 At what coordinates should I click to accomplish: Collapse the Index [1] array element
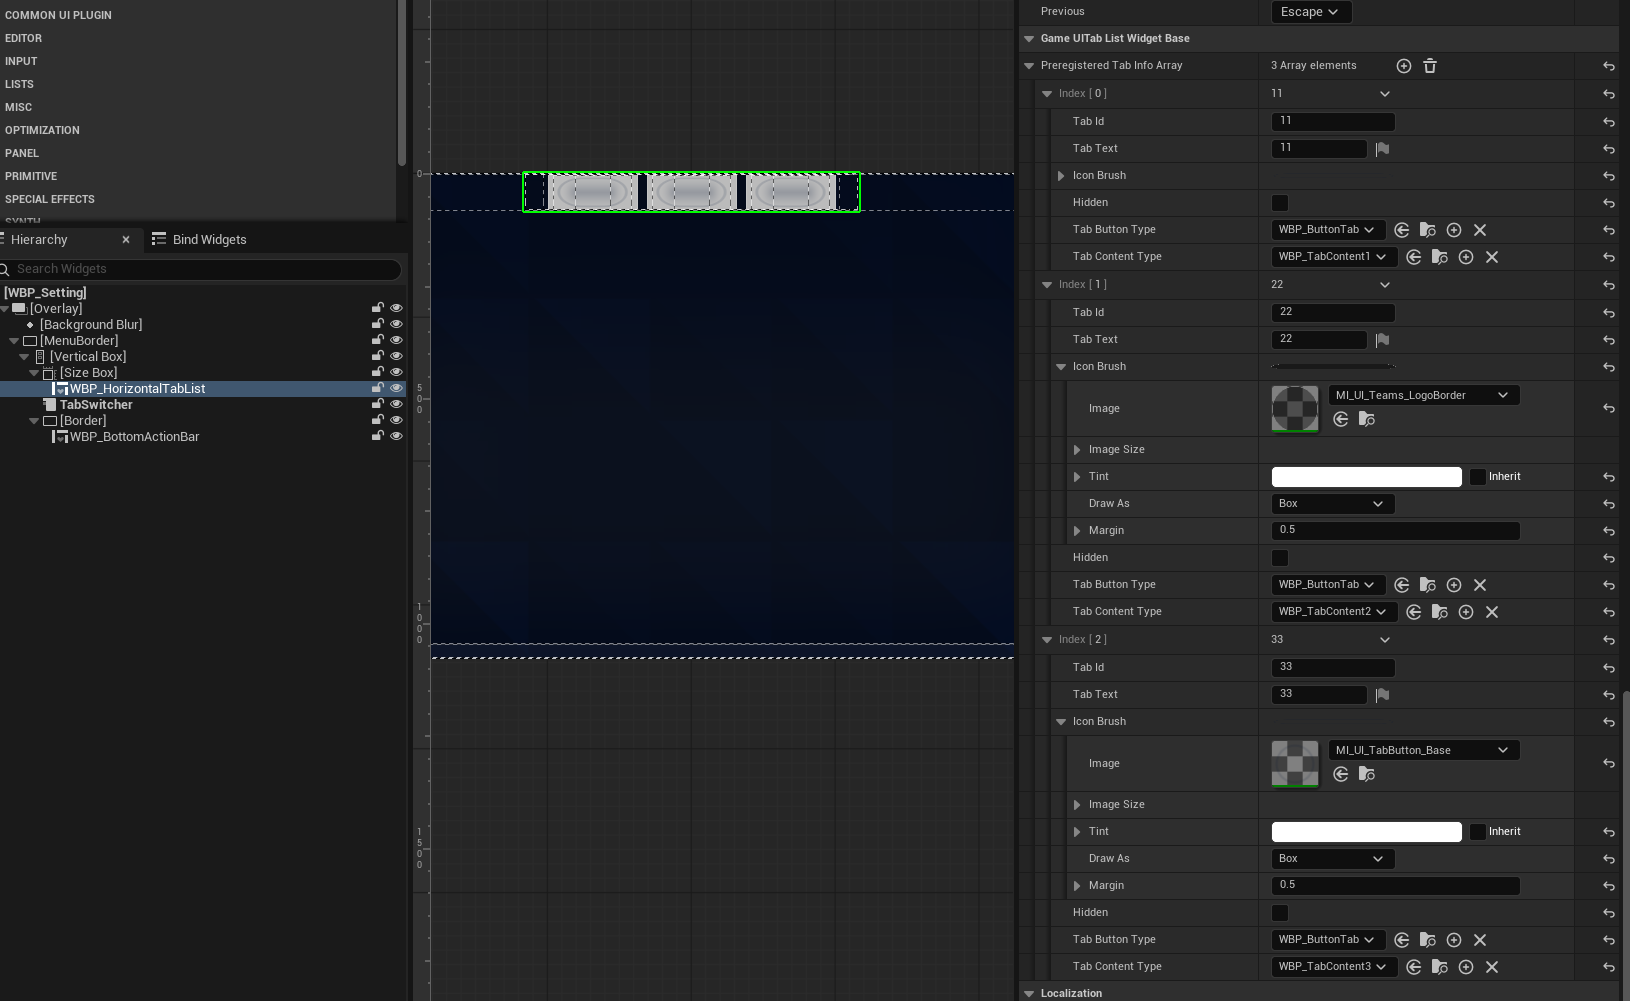(1047, 285)
